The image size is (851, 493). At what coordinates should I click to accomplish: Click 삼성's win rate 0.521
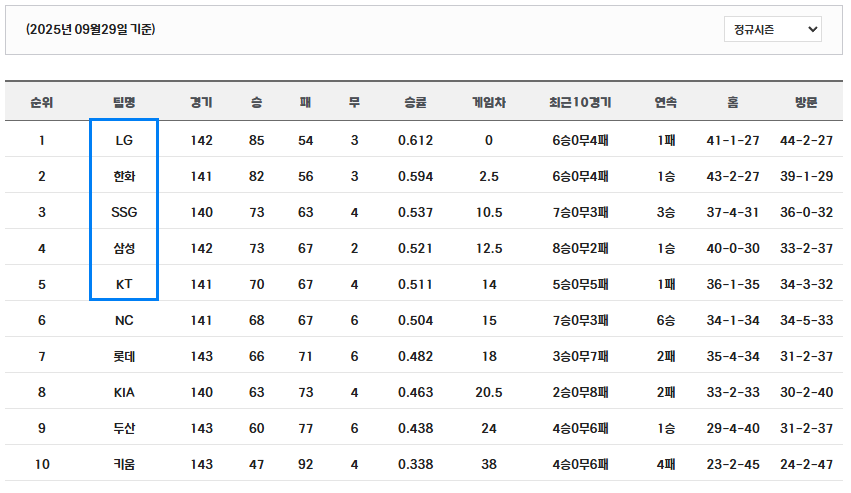pos(415,249)
